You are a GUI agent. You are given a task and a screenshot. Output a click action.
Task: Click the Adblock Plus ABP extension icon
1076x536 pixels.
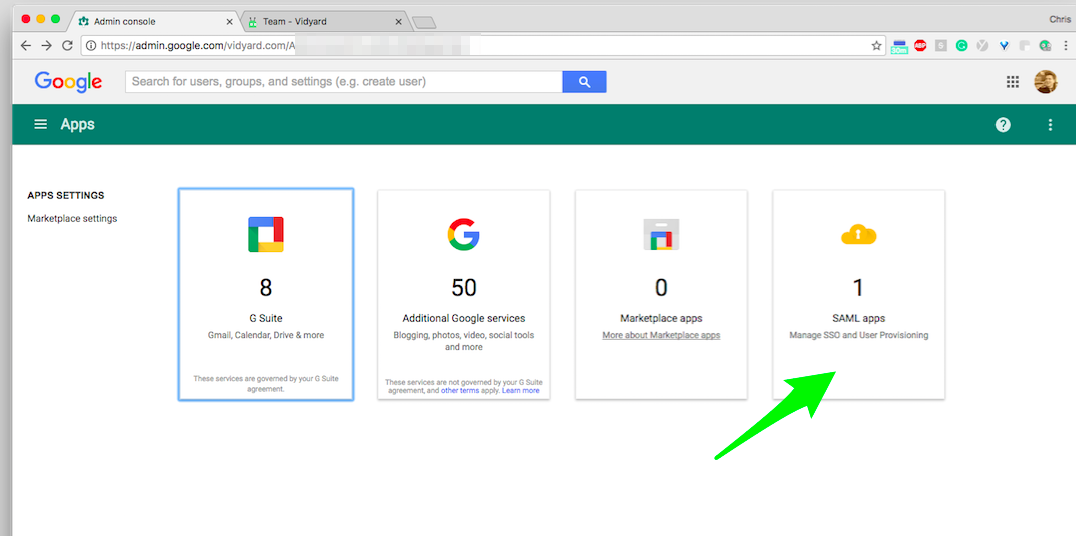coord(920,46)
